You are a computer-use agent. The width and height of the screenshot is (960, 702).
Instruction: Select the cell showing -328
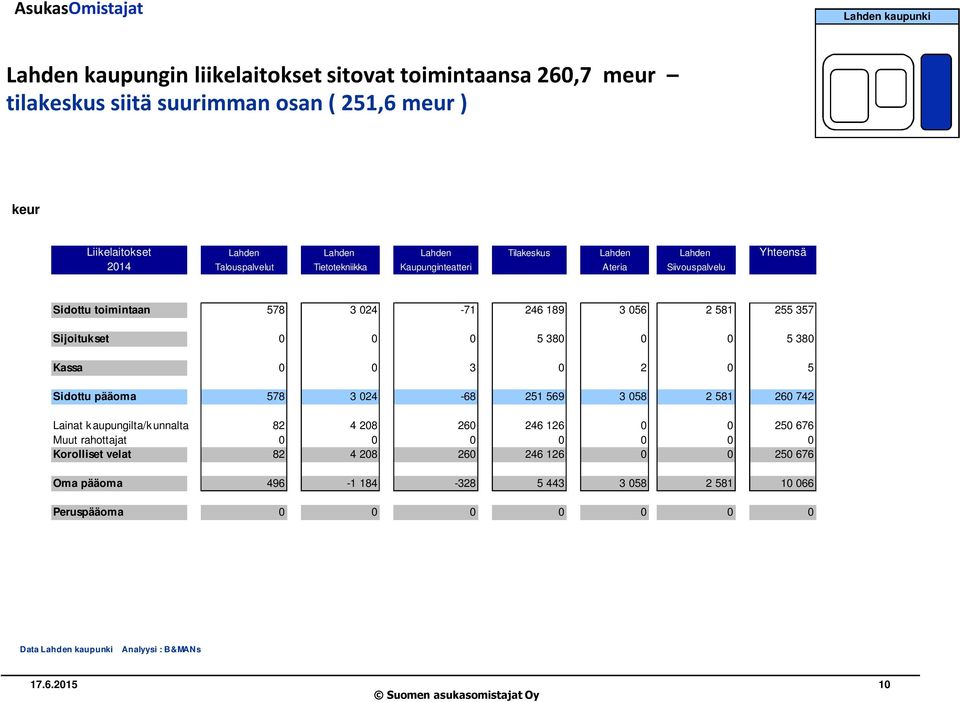(465, 484)
